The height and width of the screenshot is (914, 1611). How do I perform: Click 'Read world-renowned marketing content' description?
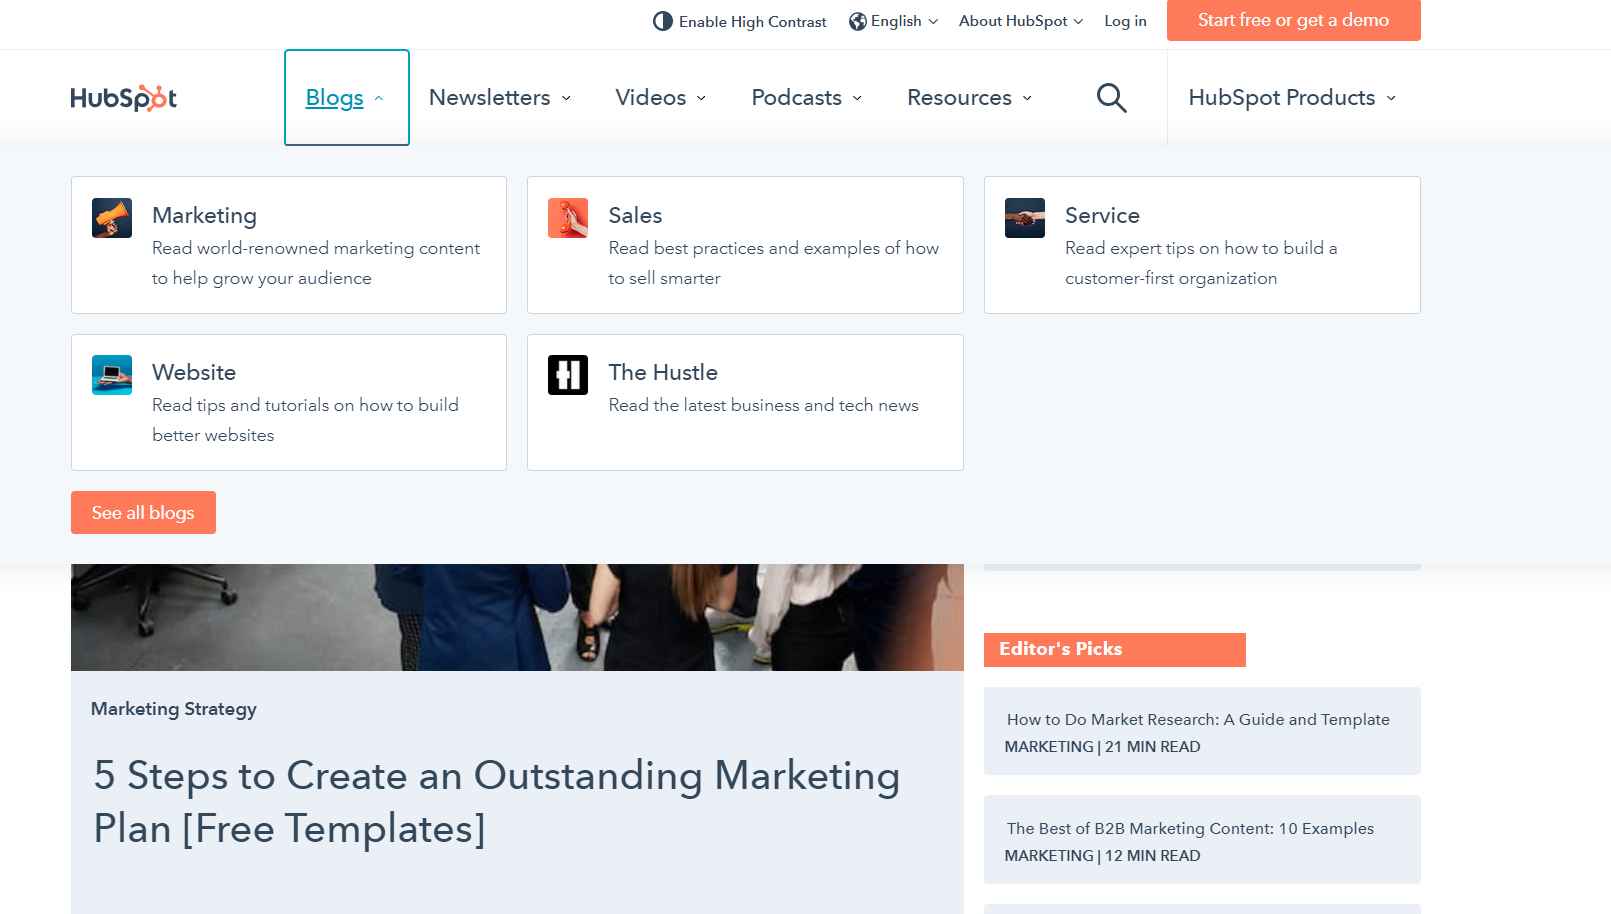point(316,263)
